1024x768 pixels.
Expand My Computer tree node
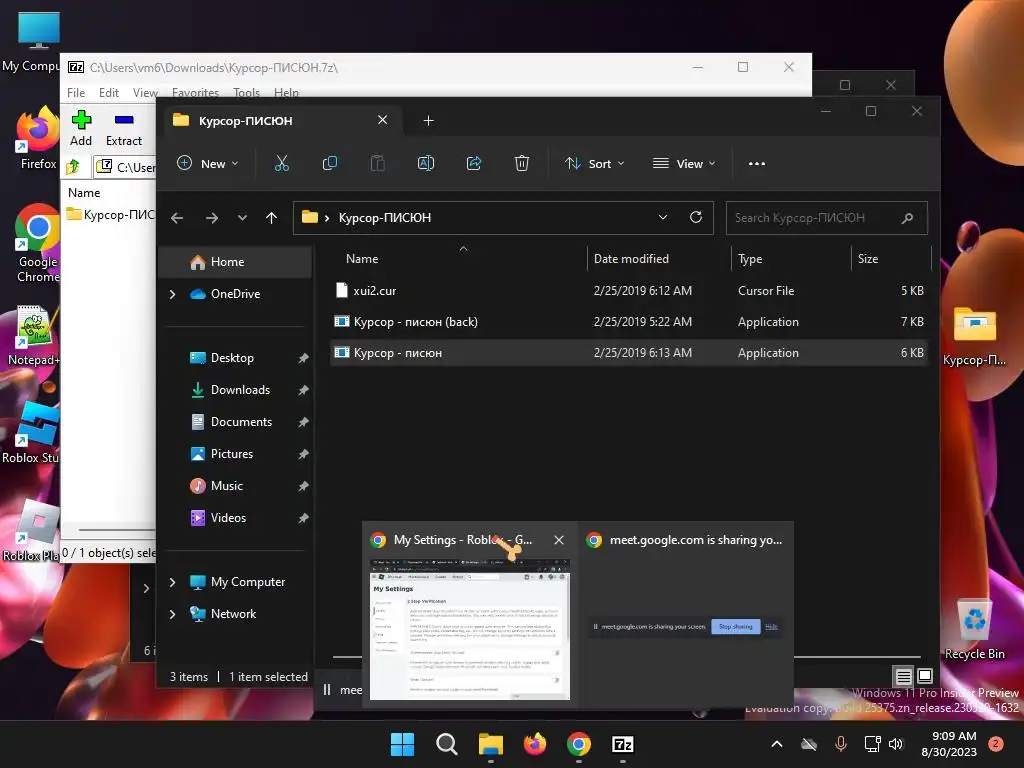(172, 582)
